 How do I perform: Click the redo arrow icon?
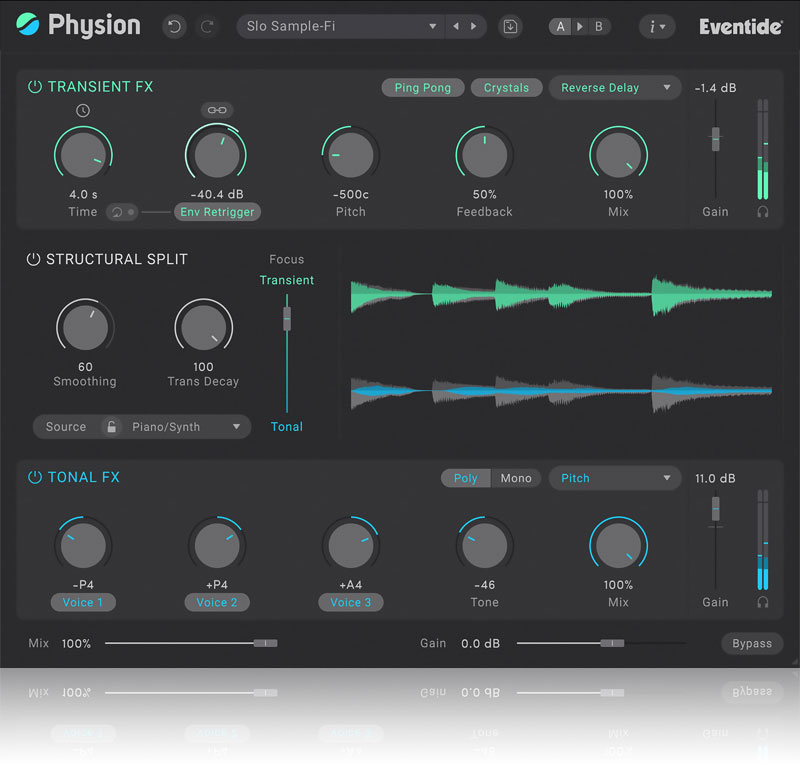[207, 27]
